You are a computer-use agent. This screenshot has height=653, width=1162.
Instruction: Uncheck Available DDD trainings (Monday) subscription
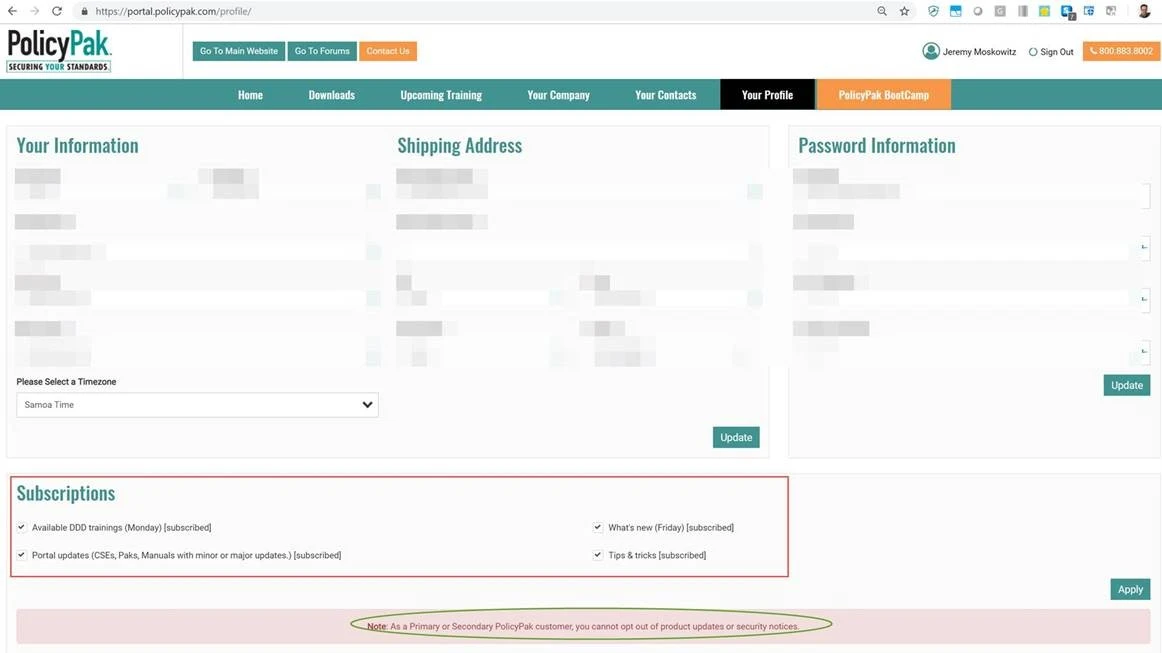[22, 527]
